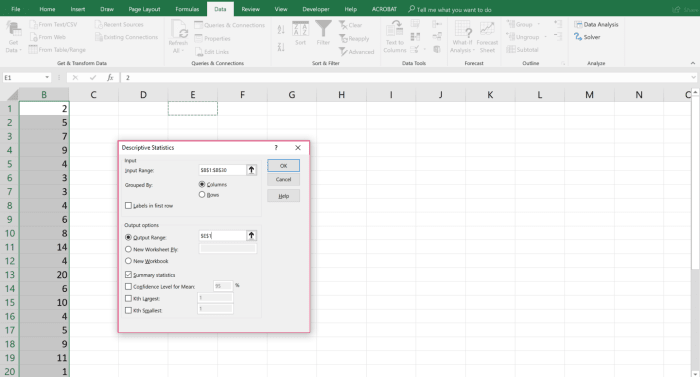Select row header 13

tap(9, 275)
